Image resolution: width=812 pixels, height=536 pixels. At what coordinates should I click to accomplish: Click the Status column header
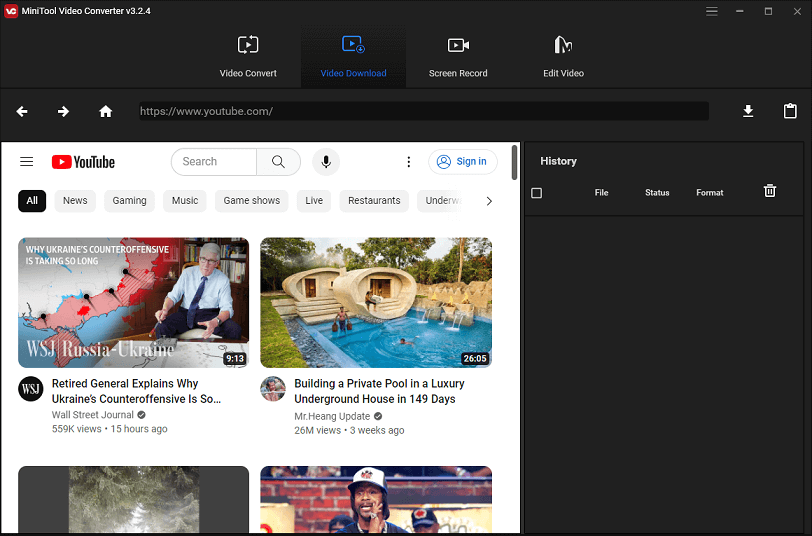click(657, 193)
